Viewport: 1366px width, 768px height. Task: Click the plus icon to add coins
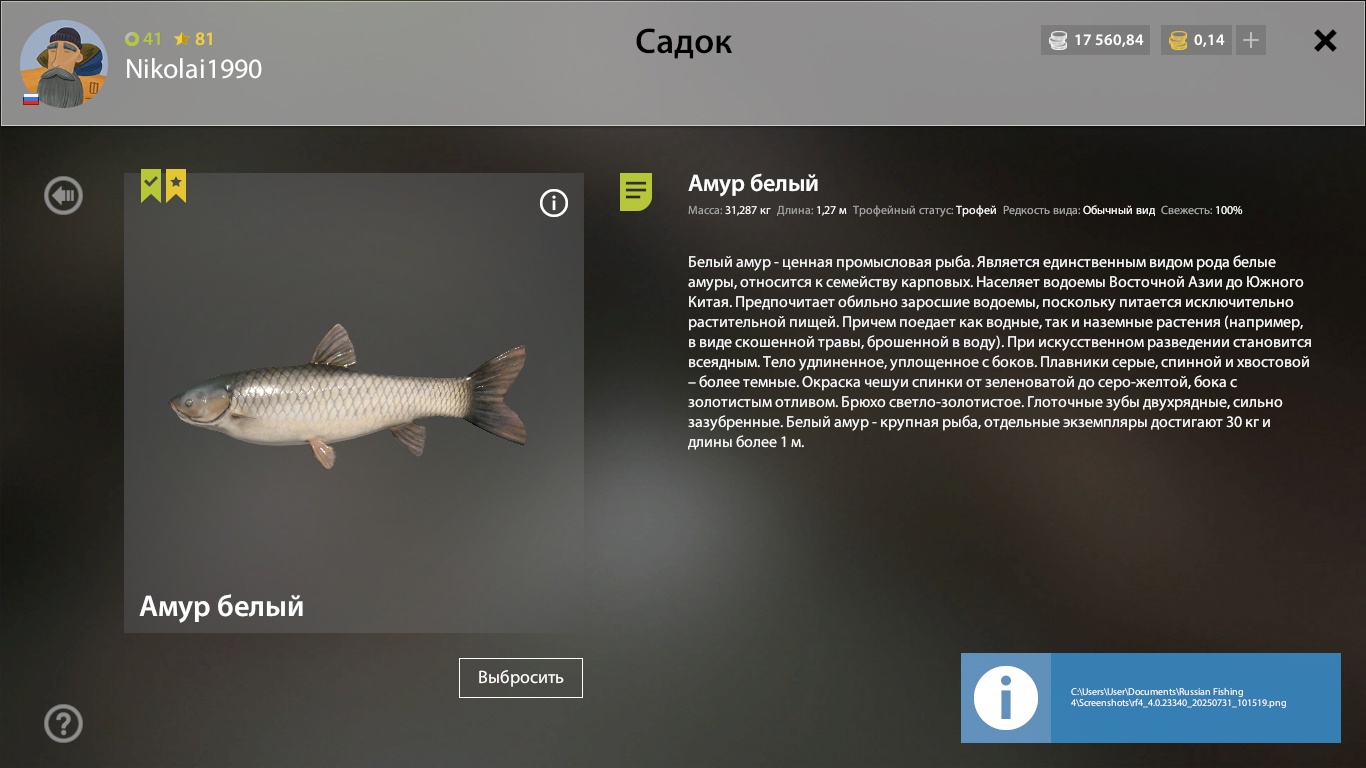point(1251,40)
